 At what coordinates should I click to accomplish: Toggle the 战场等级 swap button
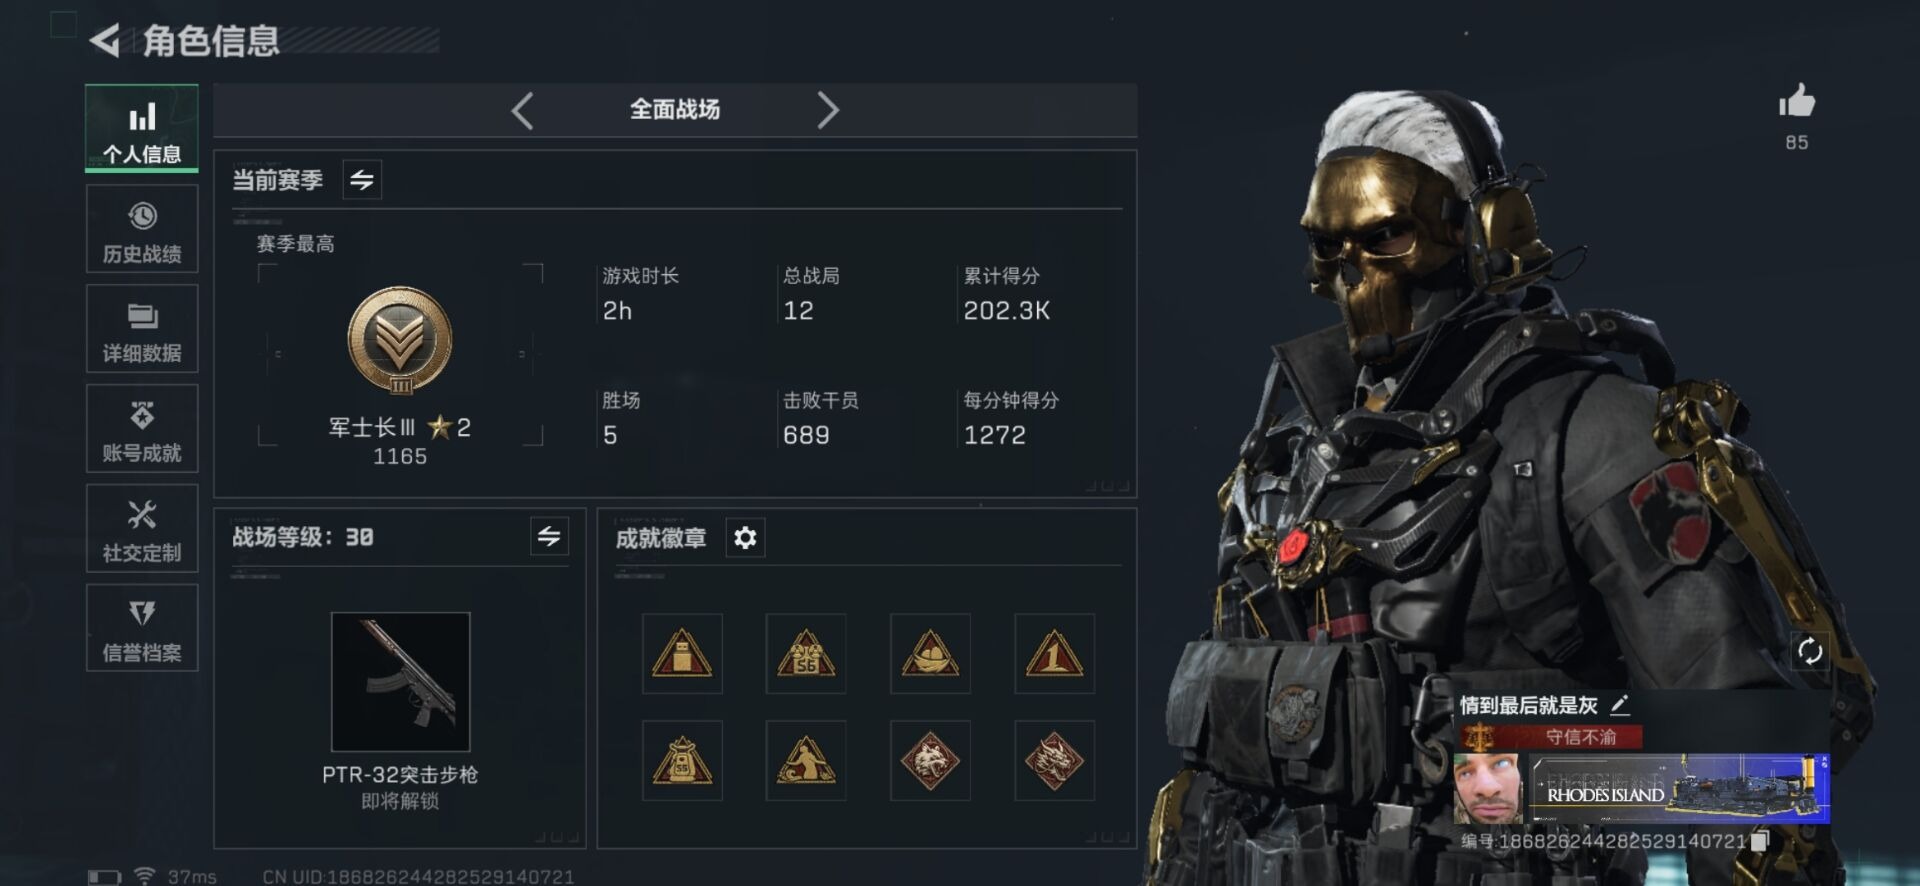[549, 537]
